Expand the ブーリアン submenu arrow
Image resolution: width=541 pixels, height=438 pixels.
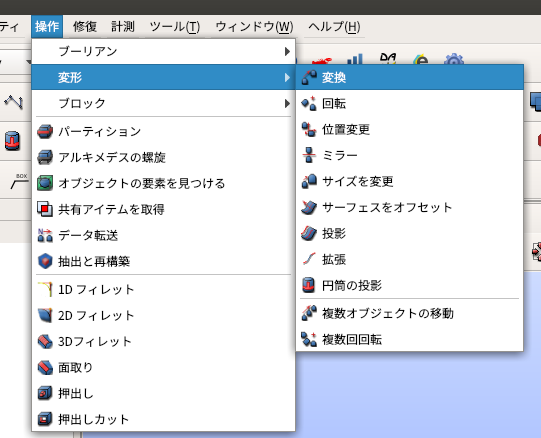pos(287,52)
